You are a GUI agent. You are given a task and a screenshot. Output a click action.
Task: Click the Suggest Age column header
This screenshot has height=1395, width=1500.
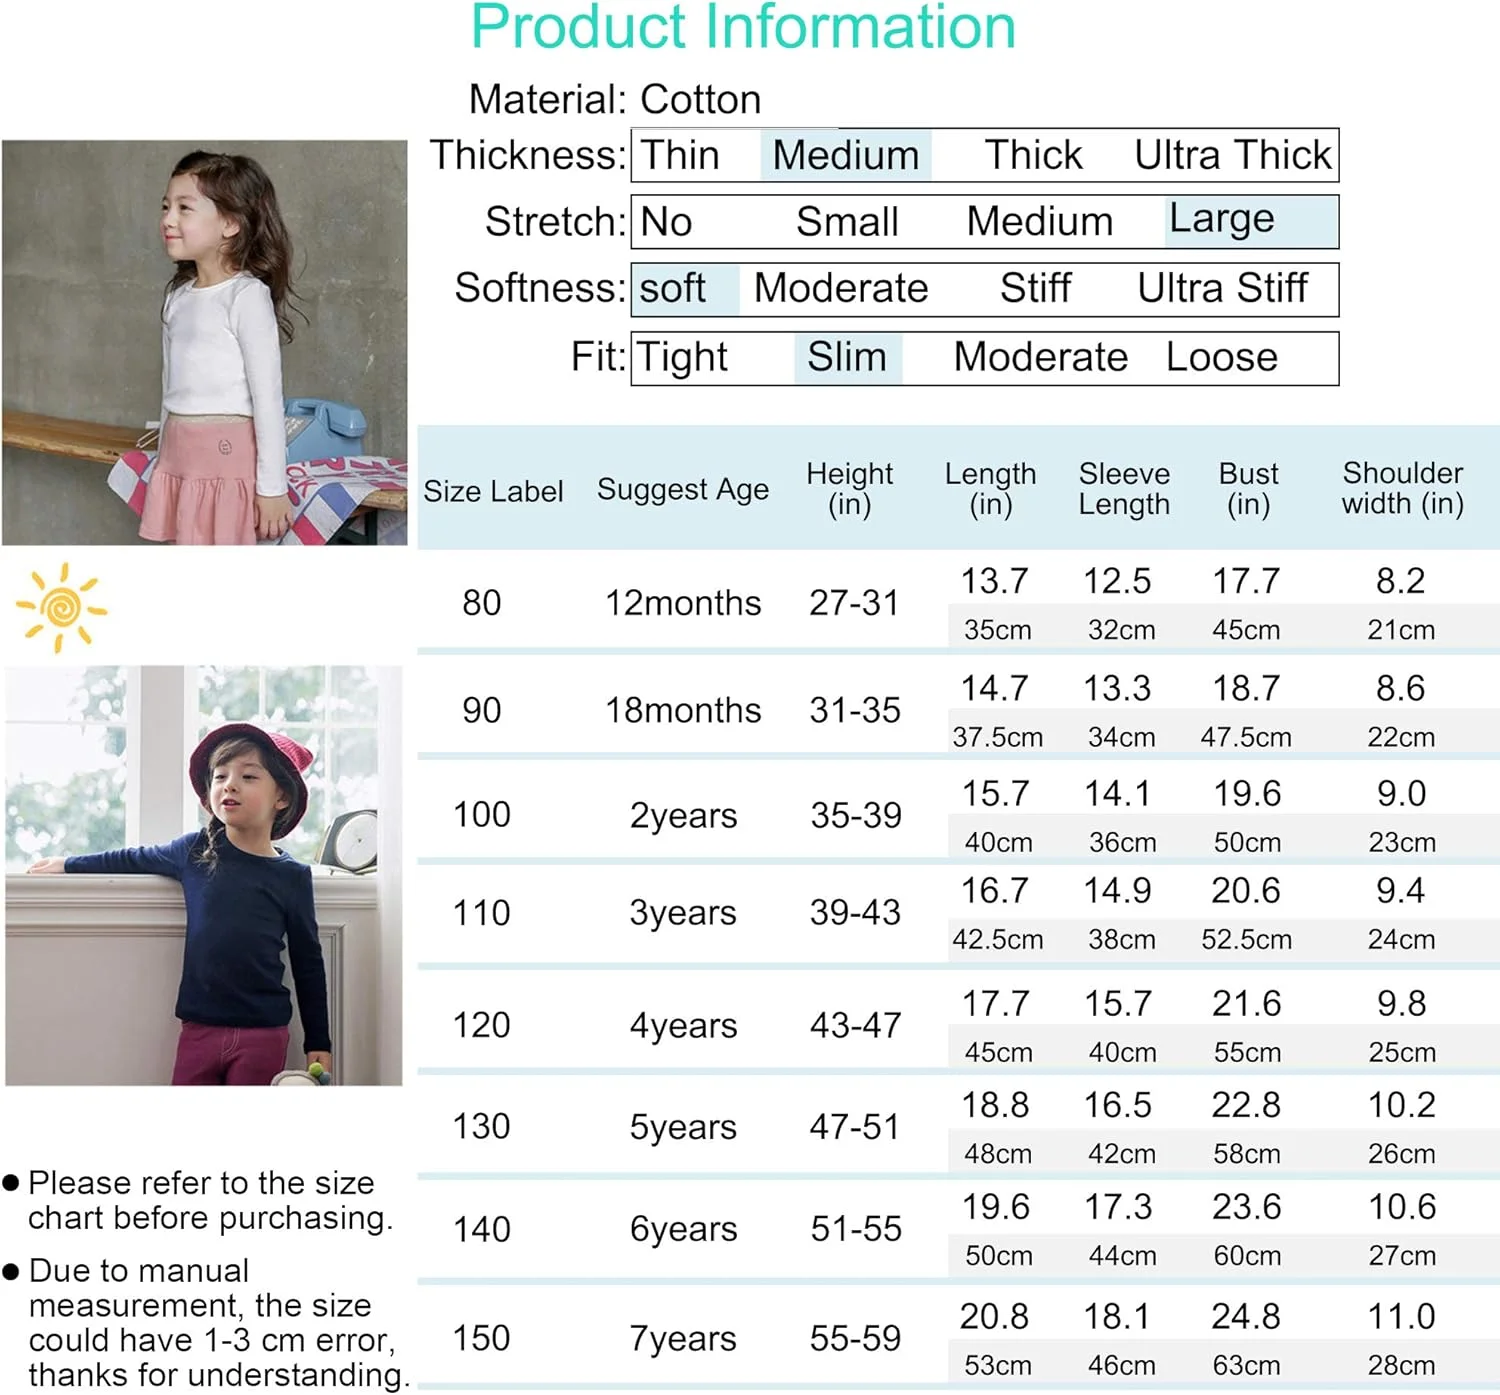683,490
